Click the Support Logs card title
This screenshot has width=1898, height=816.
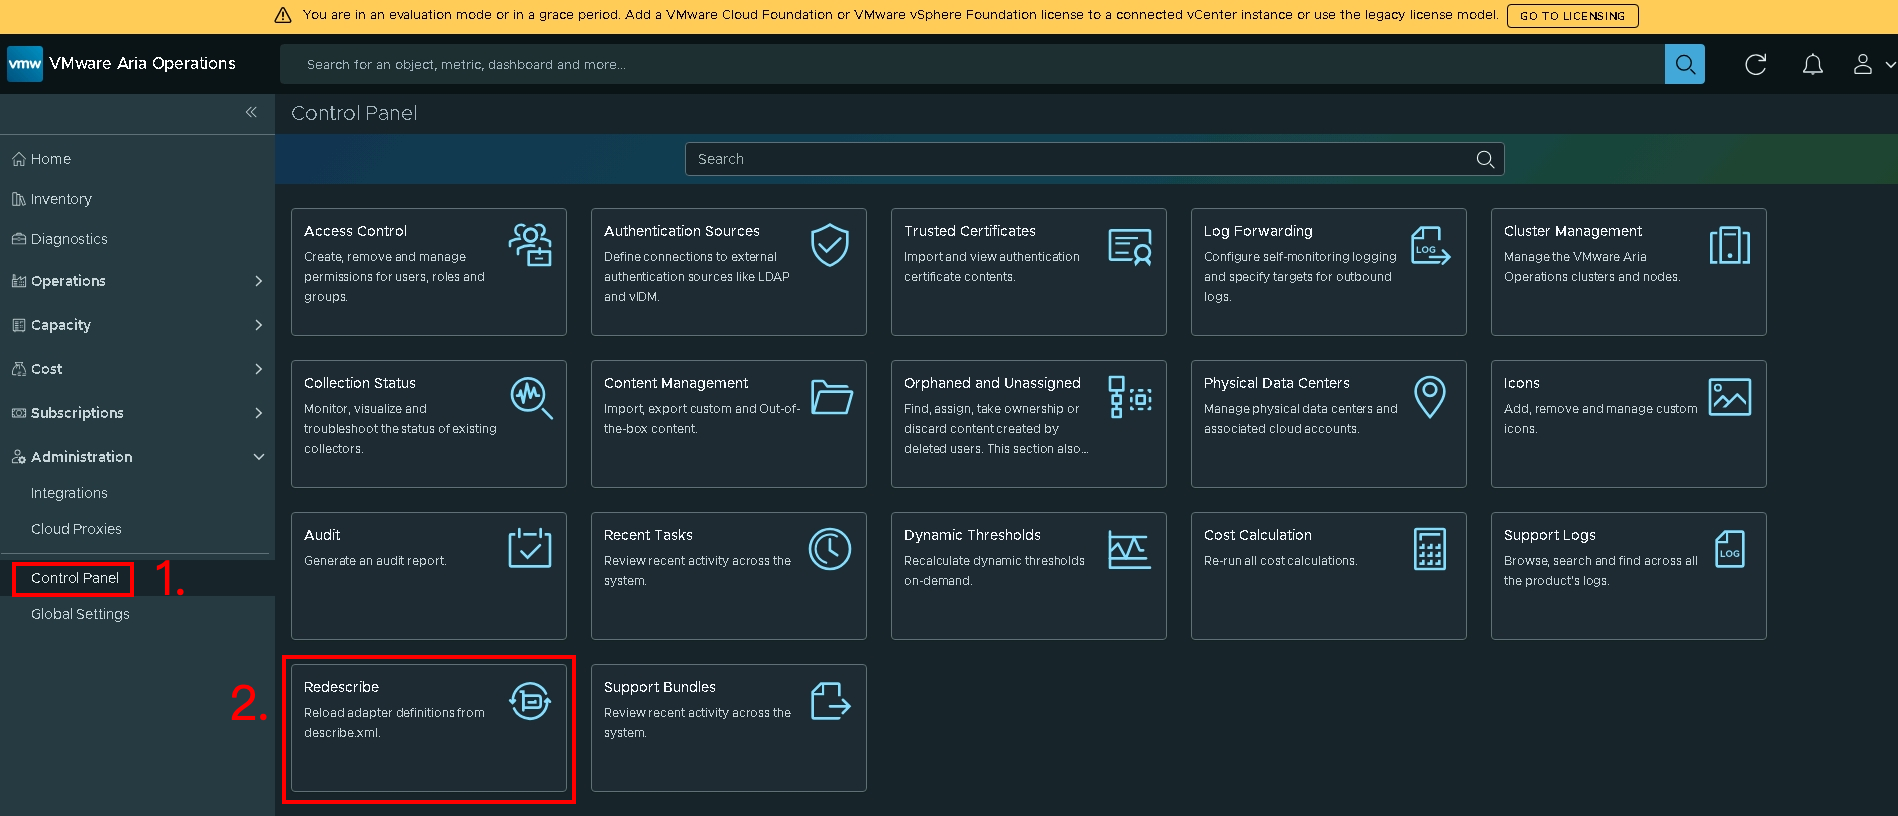[x=1550, y=535]
